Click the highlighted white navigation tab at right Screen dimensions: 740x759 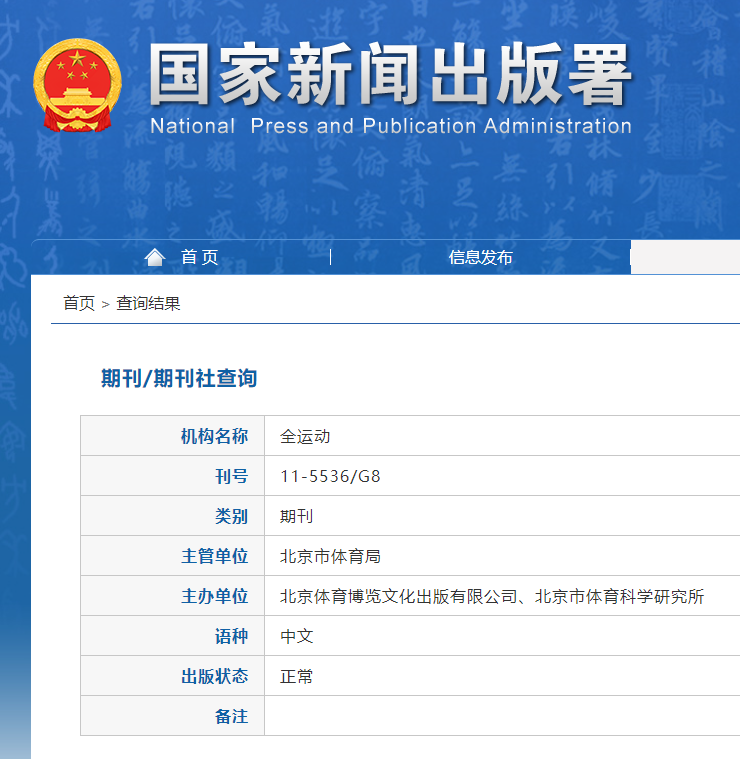pos(685,257)
